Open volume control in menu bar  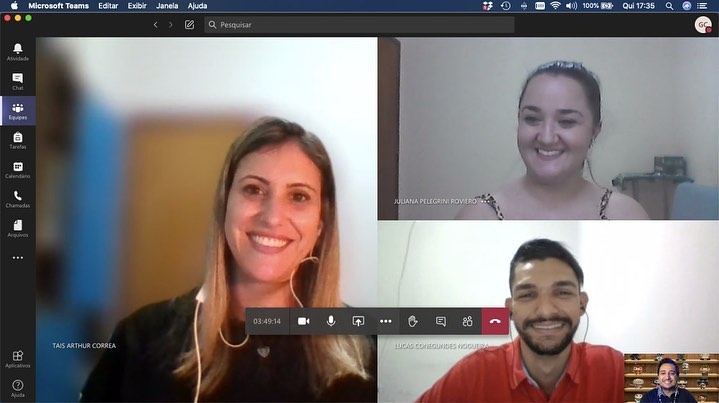coord(571,6)
